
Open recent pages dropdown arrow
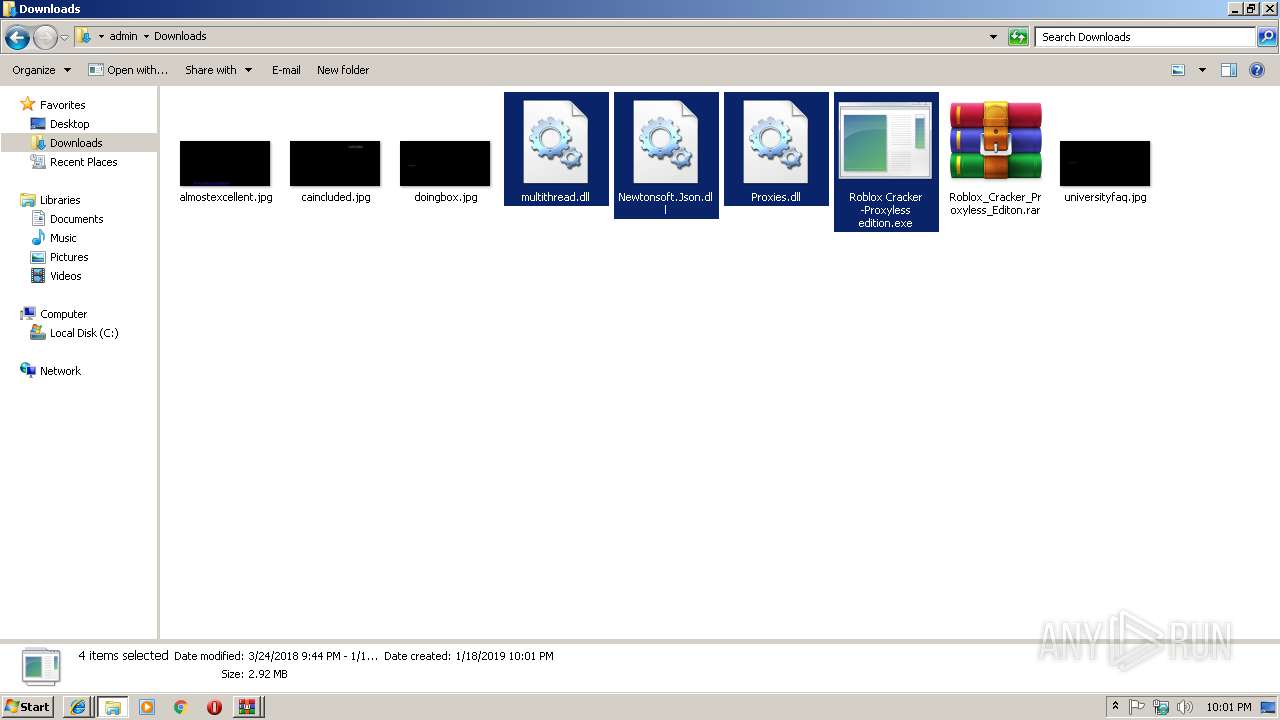(65, 37)
